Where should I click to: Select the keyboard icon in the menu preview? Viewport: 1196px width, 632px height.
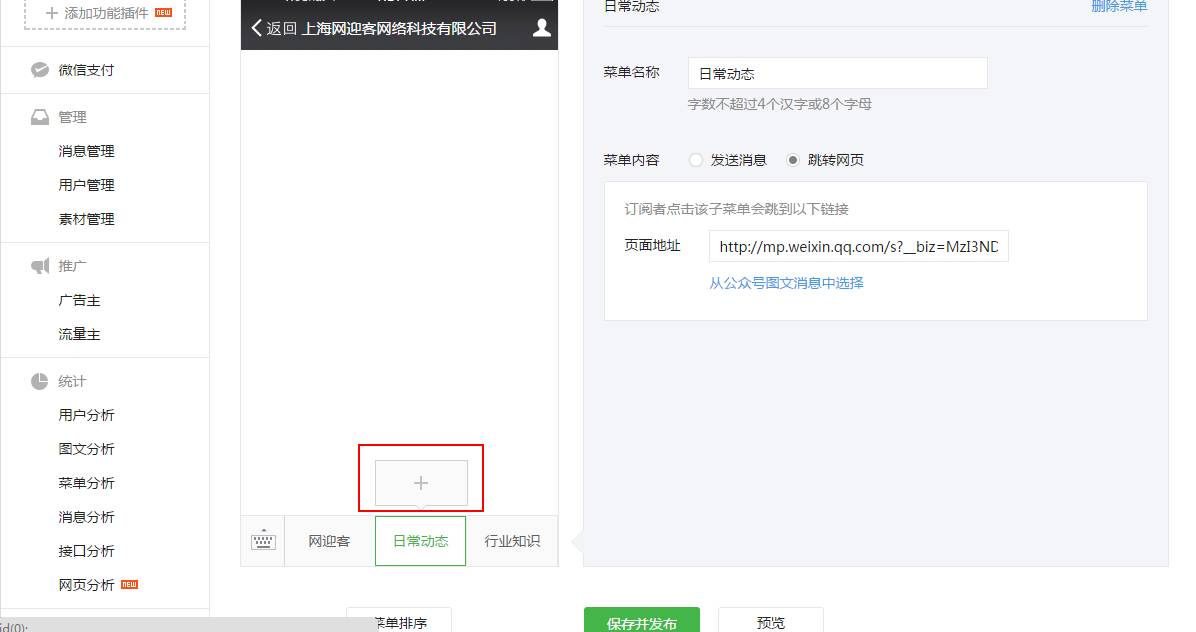point(262,540)
